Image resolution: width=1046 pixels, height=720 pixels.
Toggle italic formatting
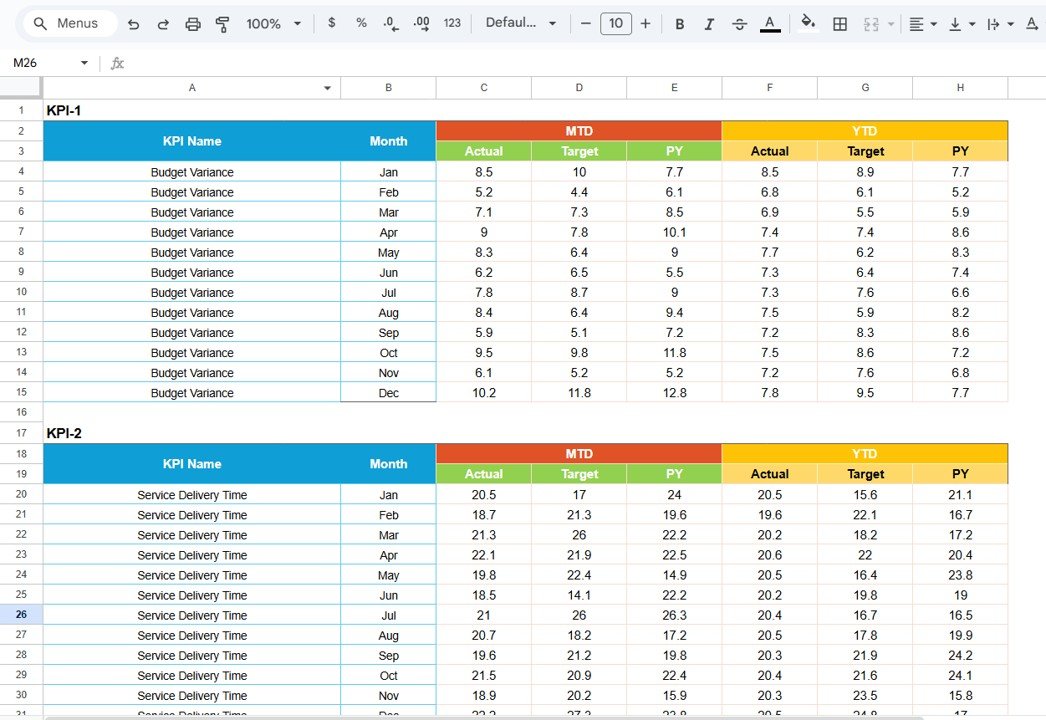pos(709,23)
